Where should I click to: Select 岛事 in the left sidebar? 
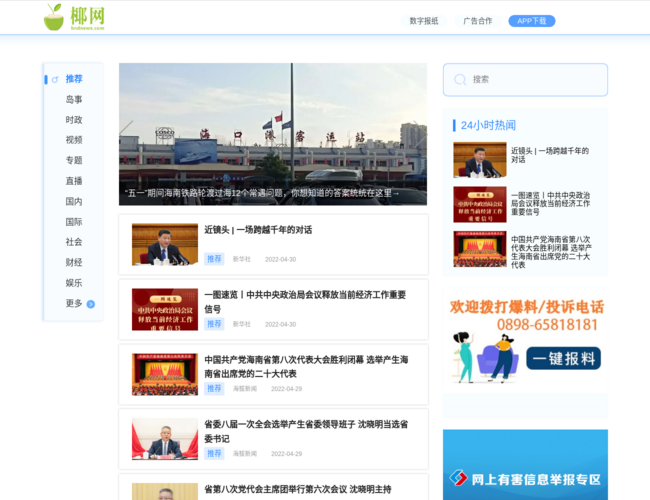[74, 100]
